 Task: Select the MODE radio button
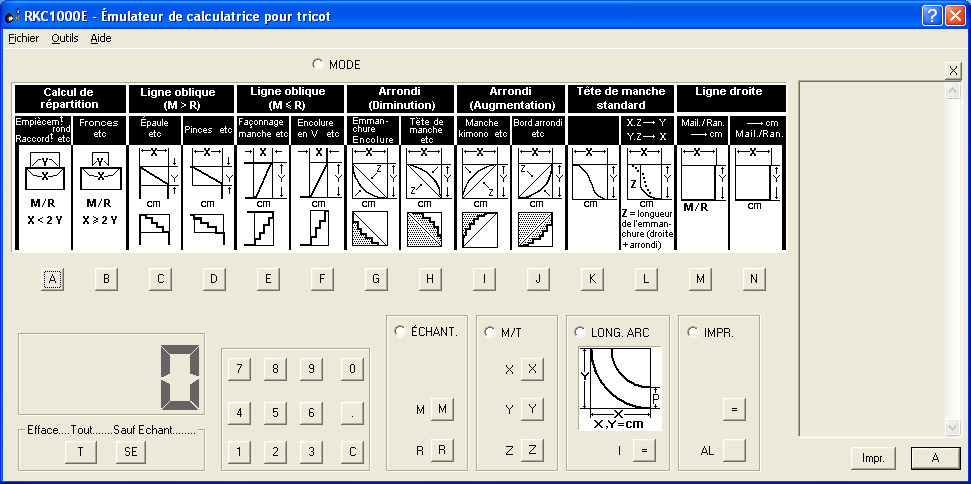(318, 64)
